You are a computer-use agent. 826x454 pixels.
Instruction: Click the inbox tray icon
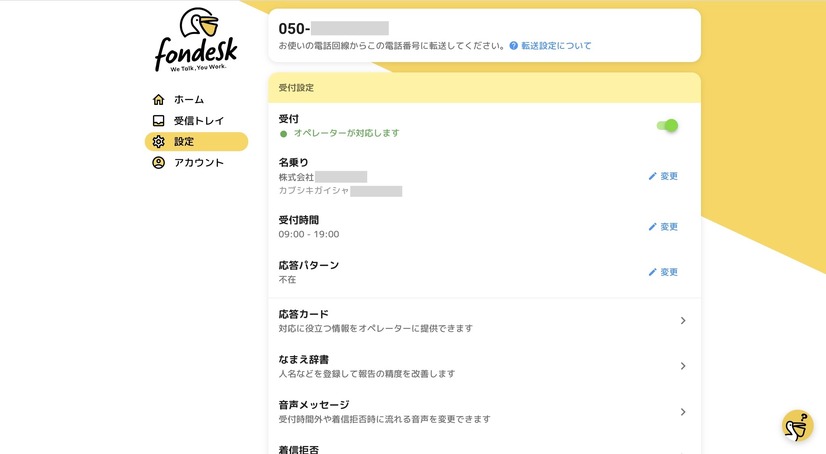pos(158,121)
